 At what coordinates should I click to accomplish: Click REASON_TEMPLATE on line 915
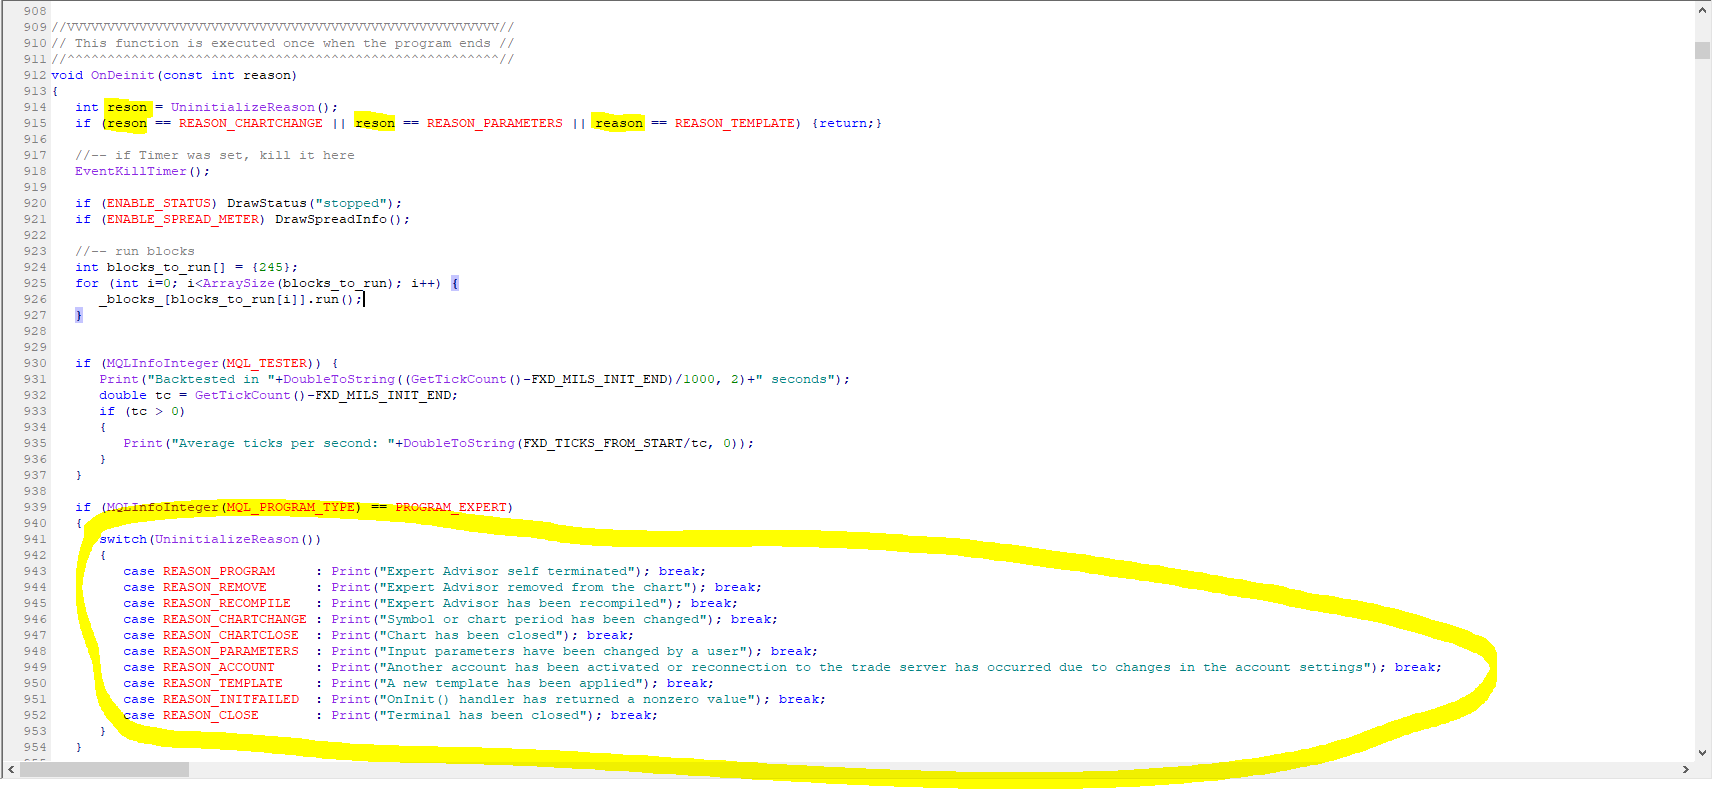pyautogui.click(x=735, y=123)
